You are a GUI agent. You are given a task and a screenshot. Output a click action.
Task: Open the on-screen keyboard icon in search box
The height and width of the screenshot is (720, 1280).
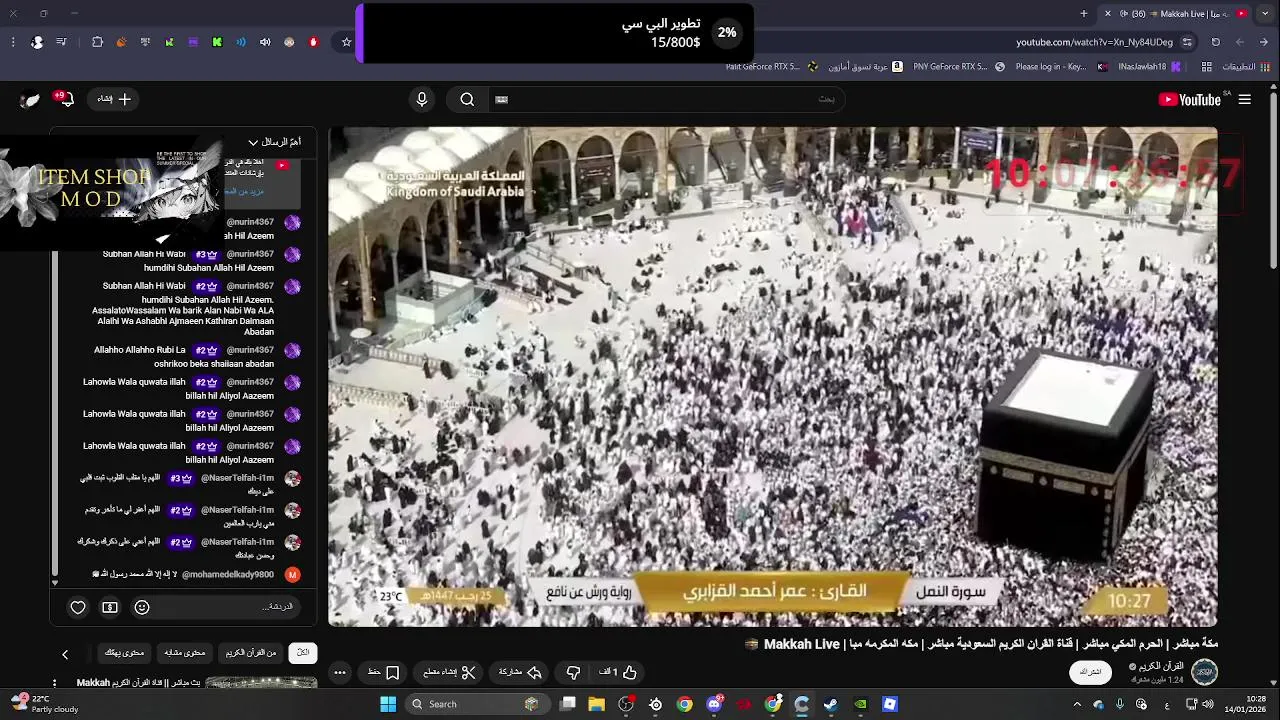[502, 99]
